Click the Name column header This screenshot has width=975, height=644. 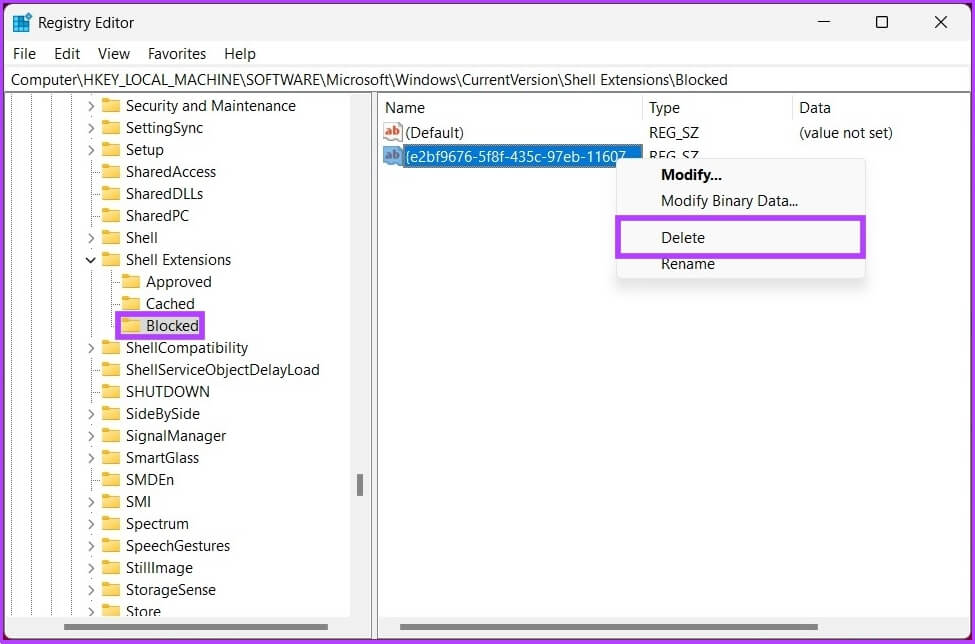pyautogui.click(x=511, y=108)
